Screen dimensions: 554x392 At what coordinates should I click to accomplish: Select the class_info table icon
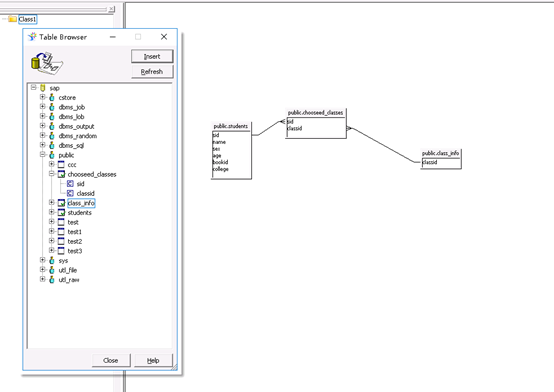point(61,203)
